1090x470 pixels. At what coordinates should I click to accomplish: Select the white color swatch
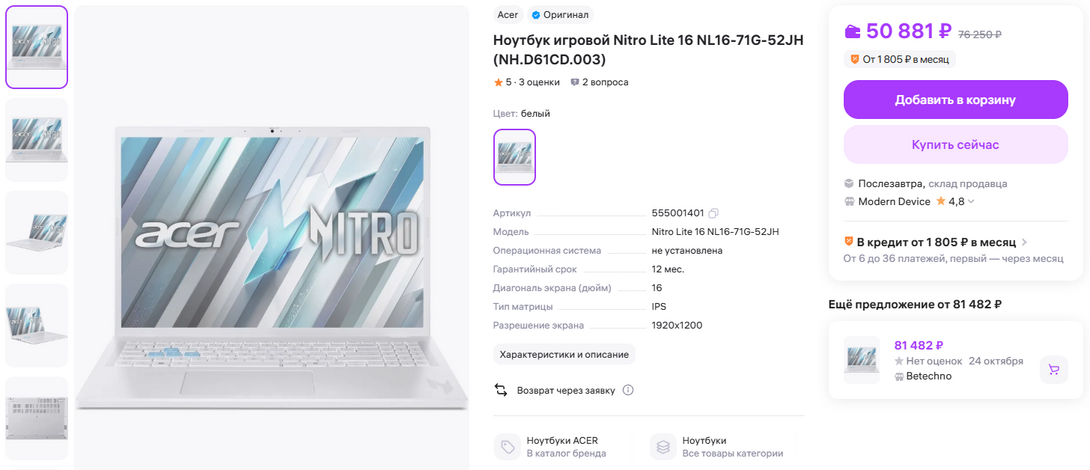[x=515, y=157]
